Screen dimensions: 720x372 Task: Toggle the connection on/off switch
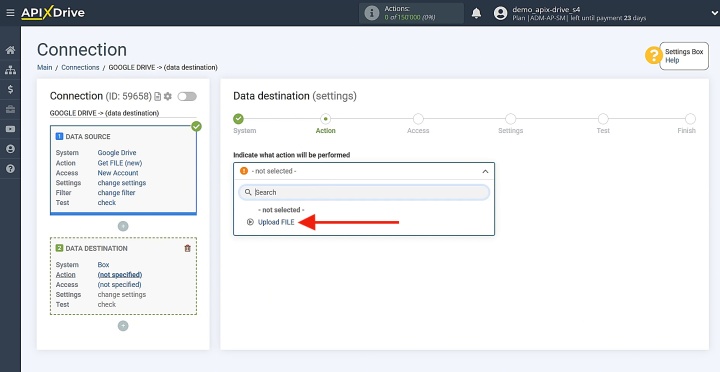pyautogui.click(x=187, y=96)
